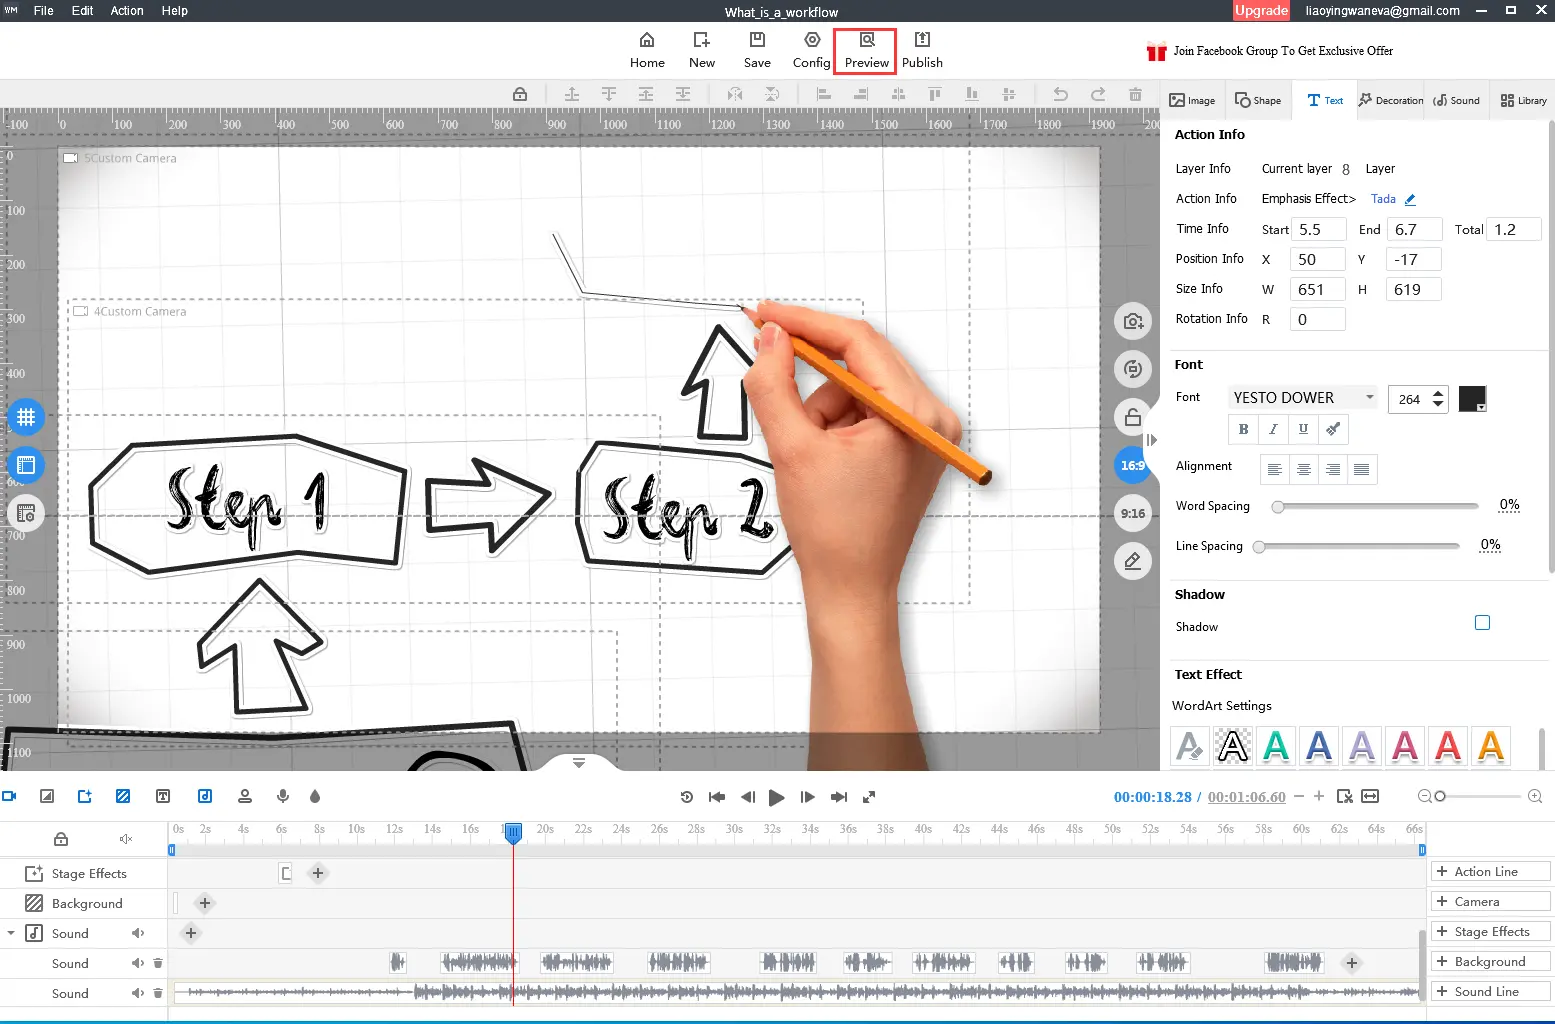Click the Preview icon in top toolbar
This screenshot has height=1024, width=1555.
click(866, 49)
